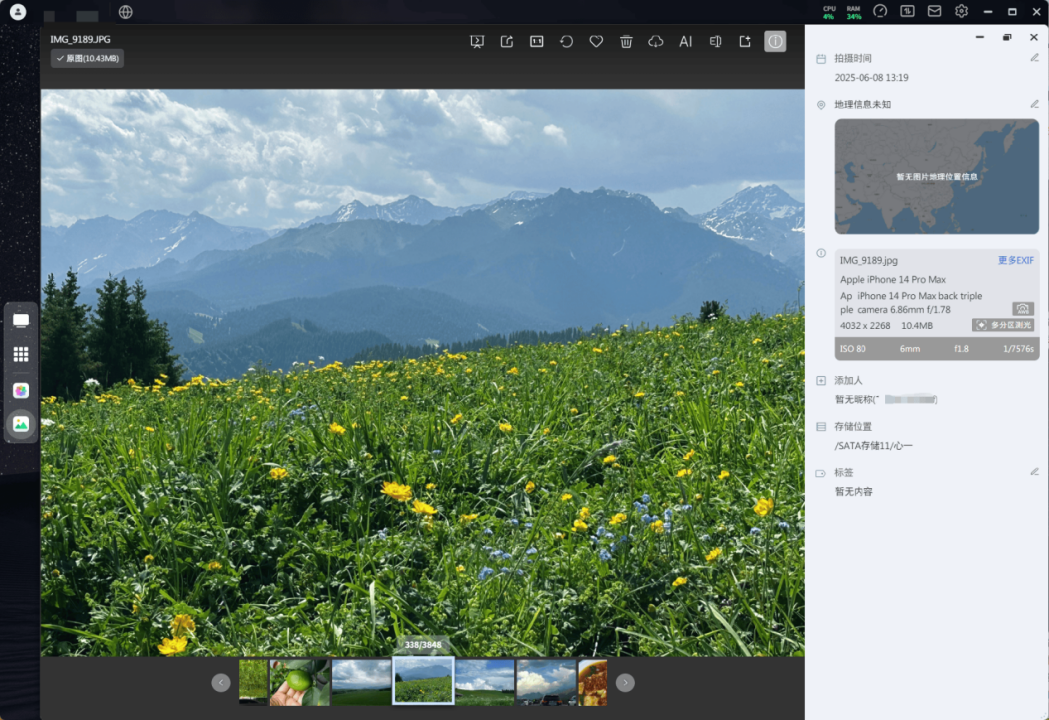Toggle the photo info panel

click(775, 41)
